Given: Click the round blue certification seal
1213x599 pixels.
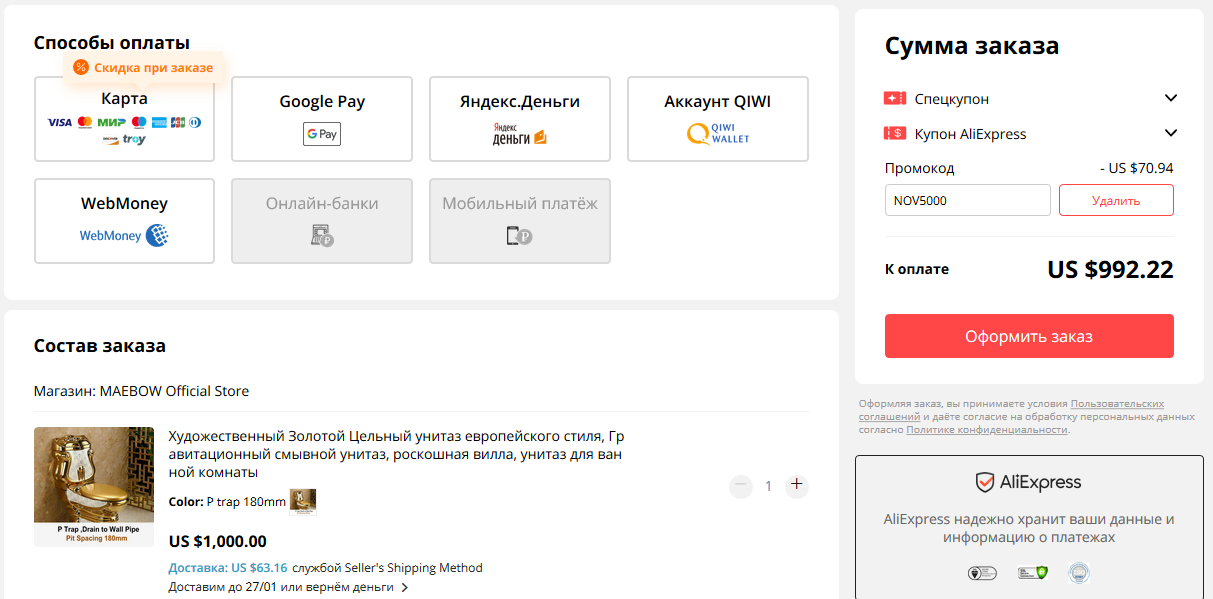Looking at the screenshot, I should (1078, 573).
